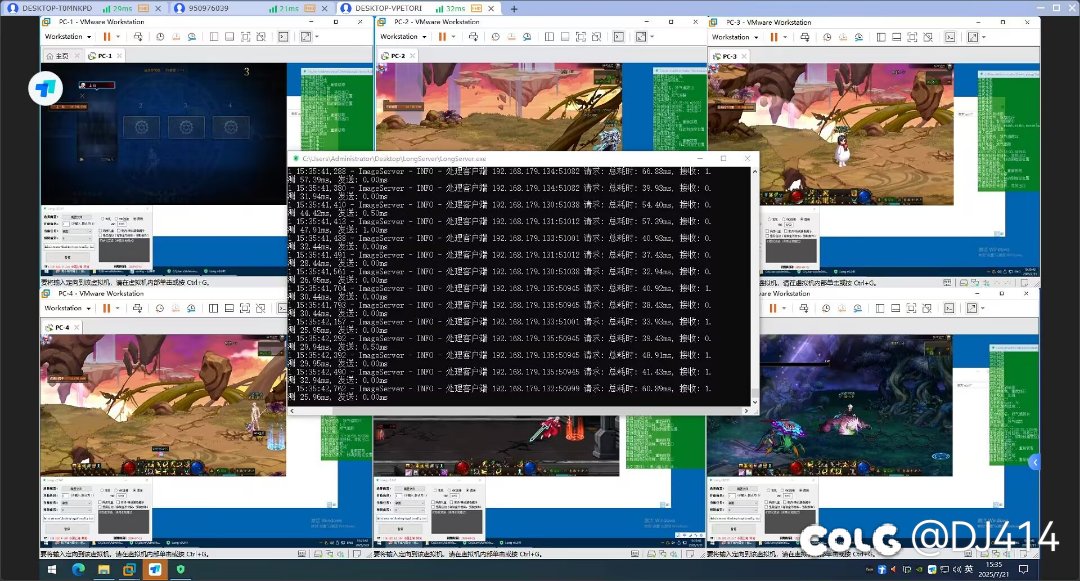Viewport: 1080px width, 581px height.
Task: Expand the stretch options arrow in PC-1 window
Action: [x=316, y=36]
